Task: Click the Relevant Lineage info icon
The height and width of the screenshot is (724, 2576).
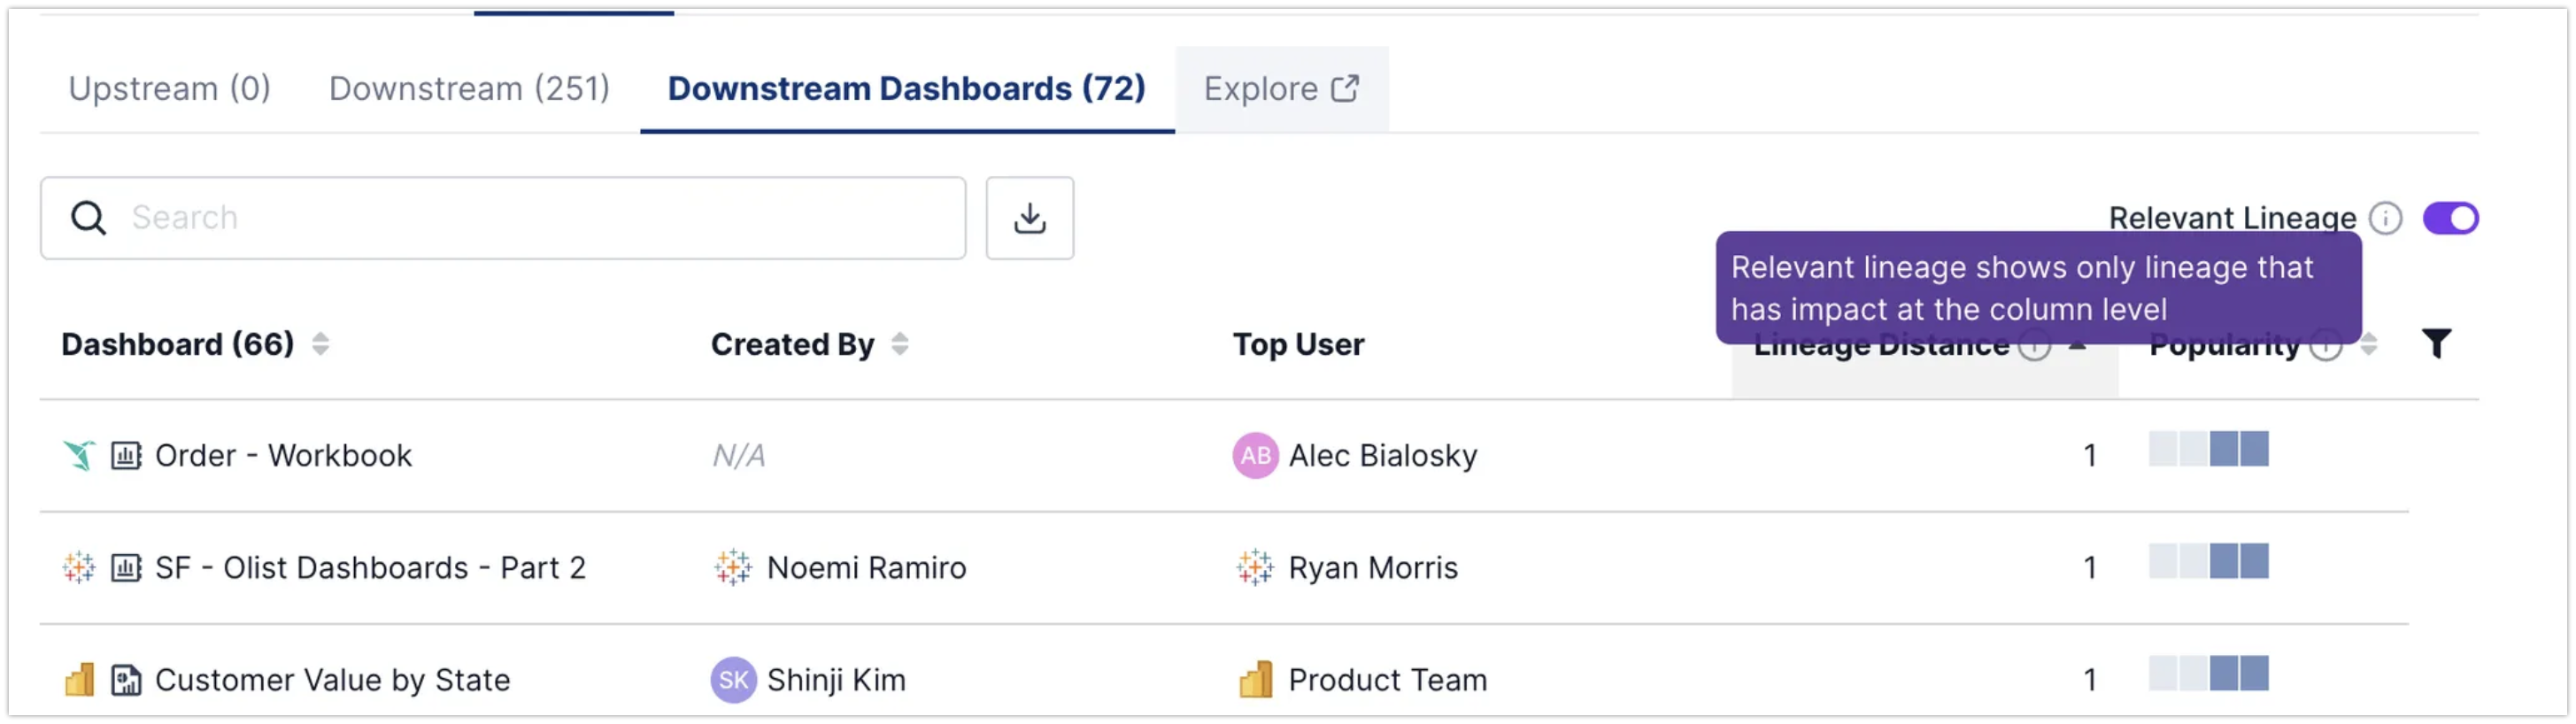Action: tap(2386, 218)
